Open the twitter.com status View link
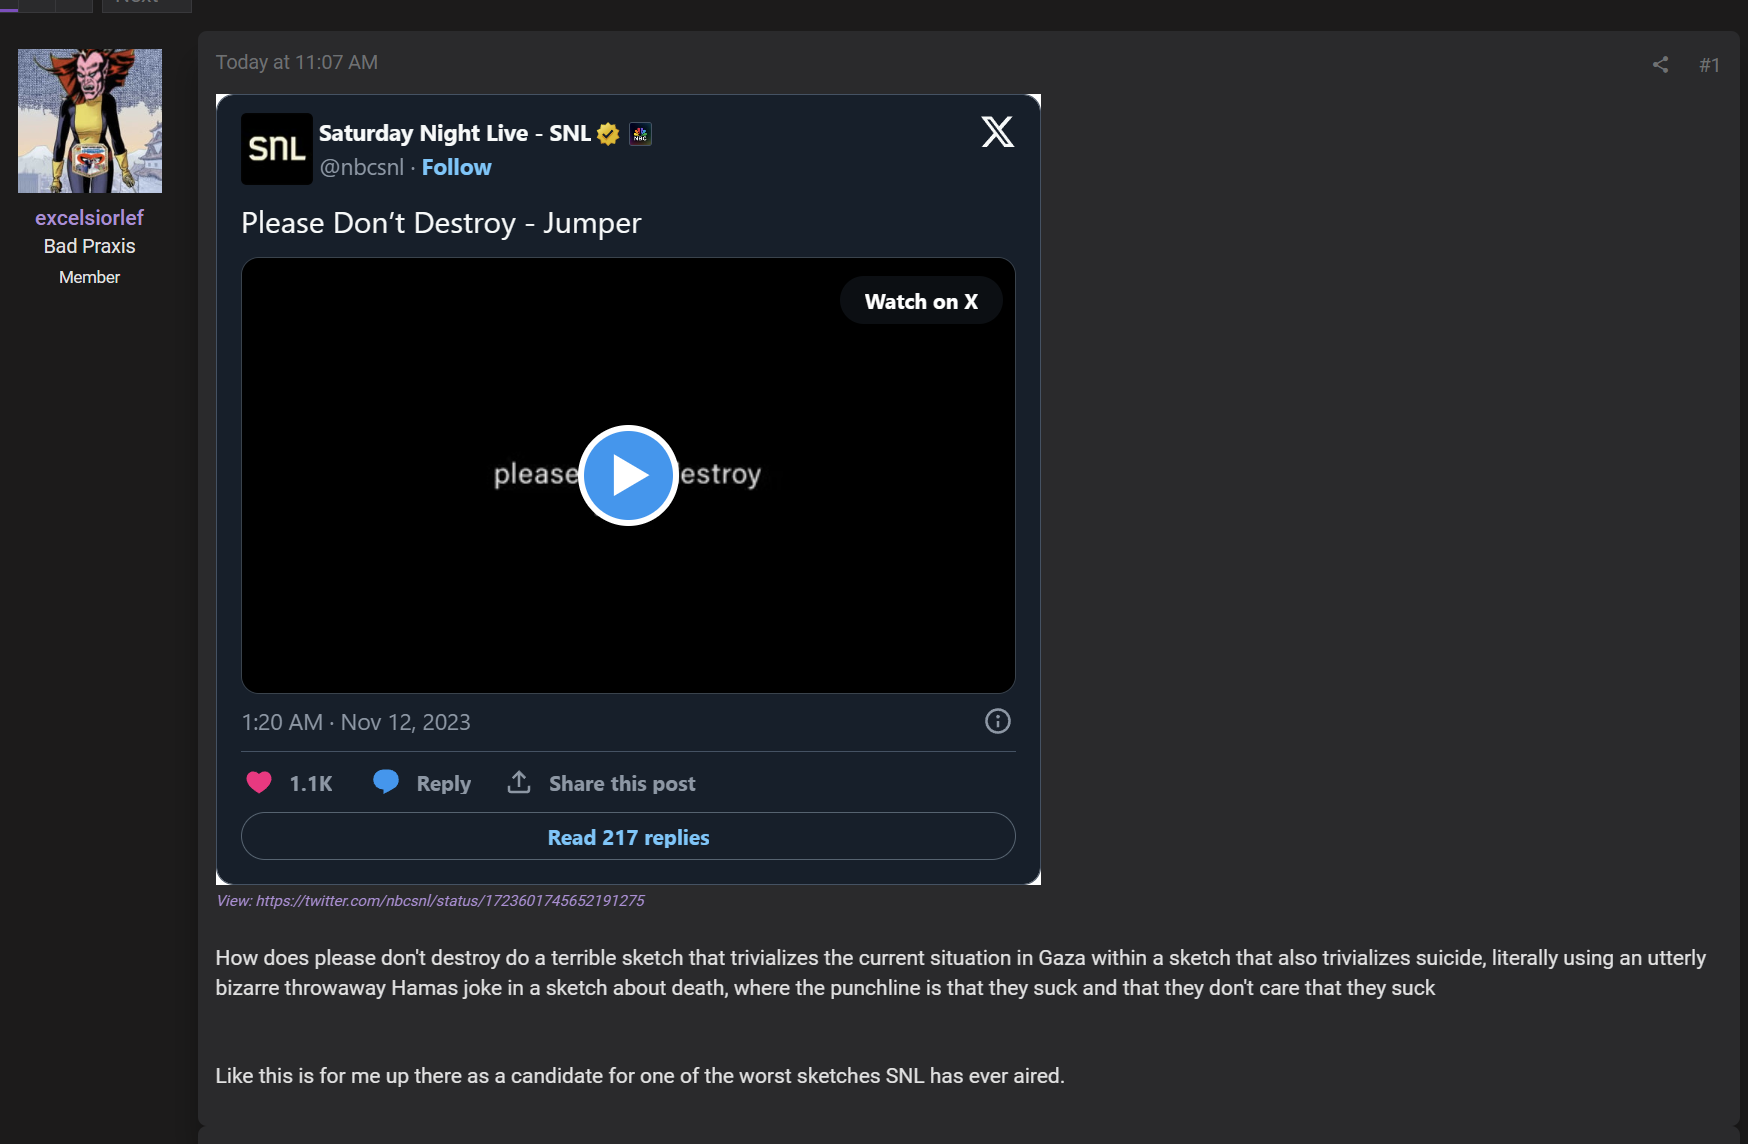The height and width of the screenshot is (1144, 1748). [430, 901]
